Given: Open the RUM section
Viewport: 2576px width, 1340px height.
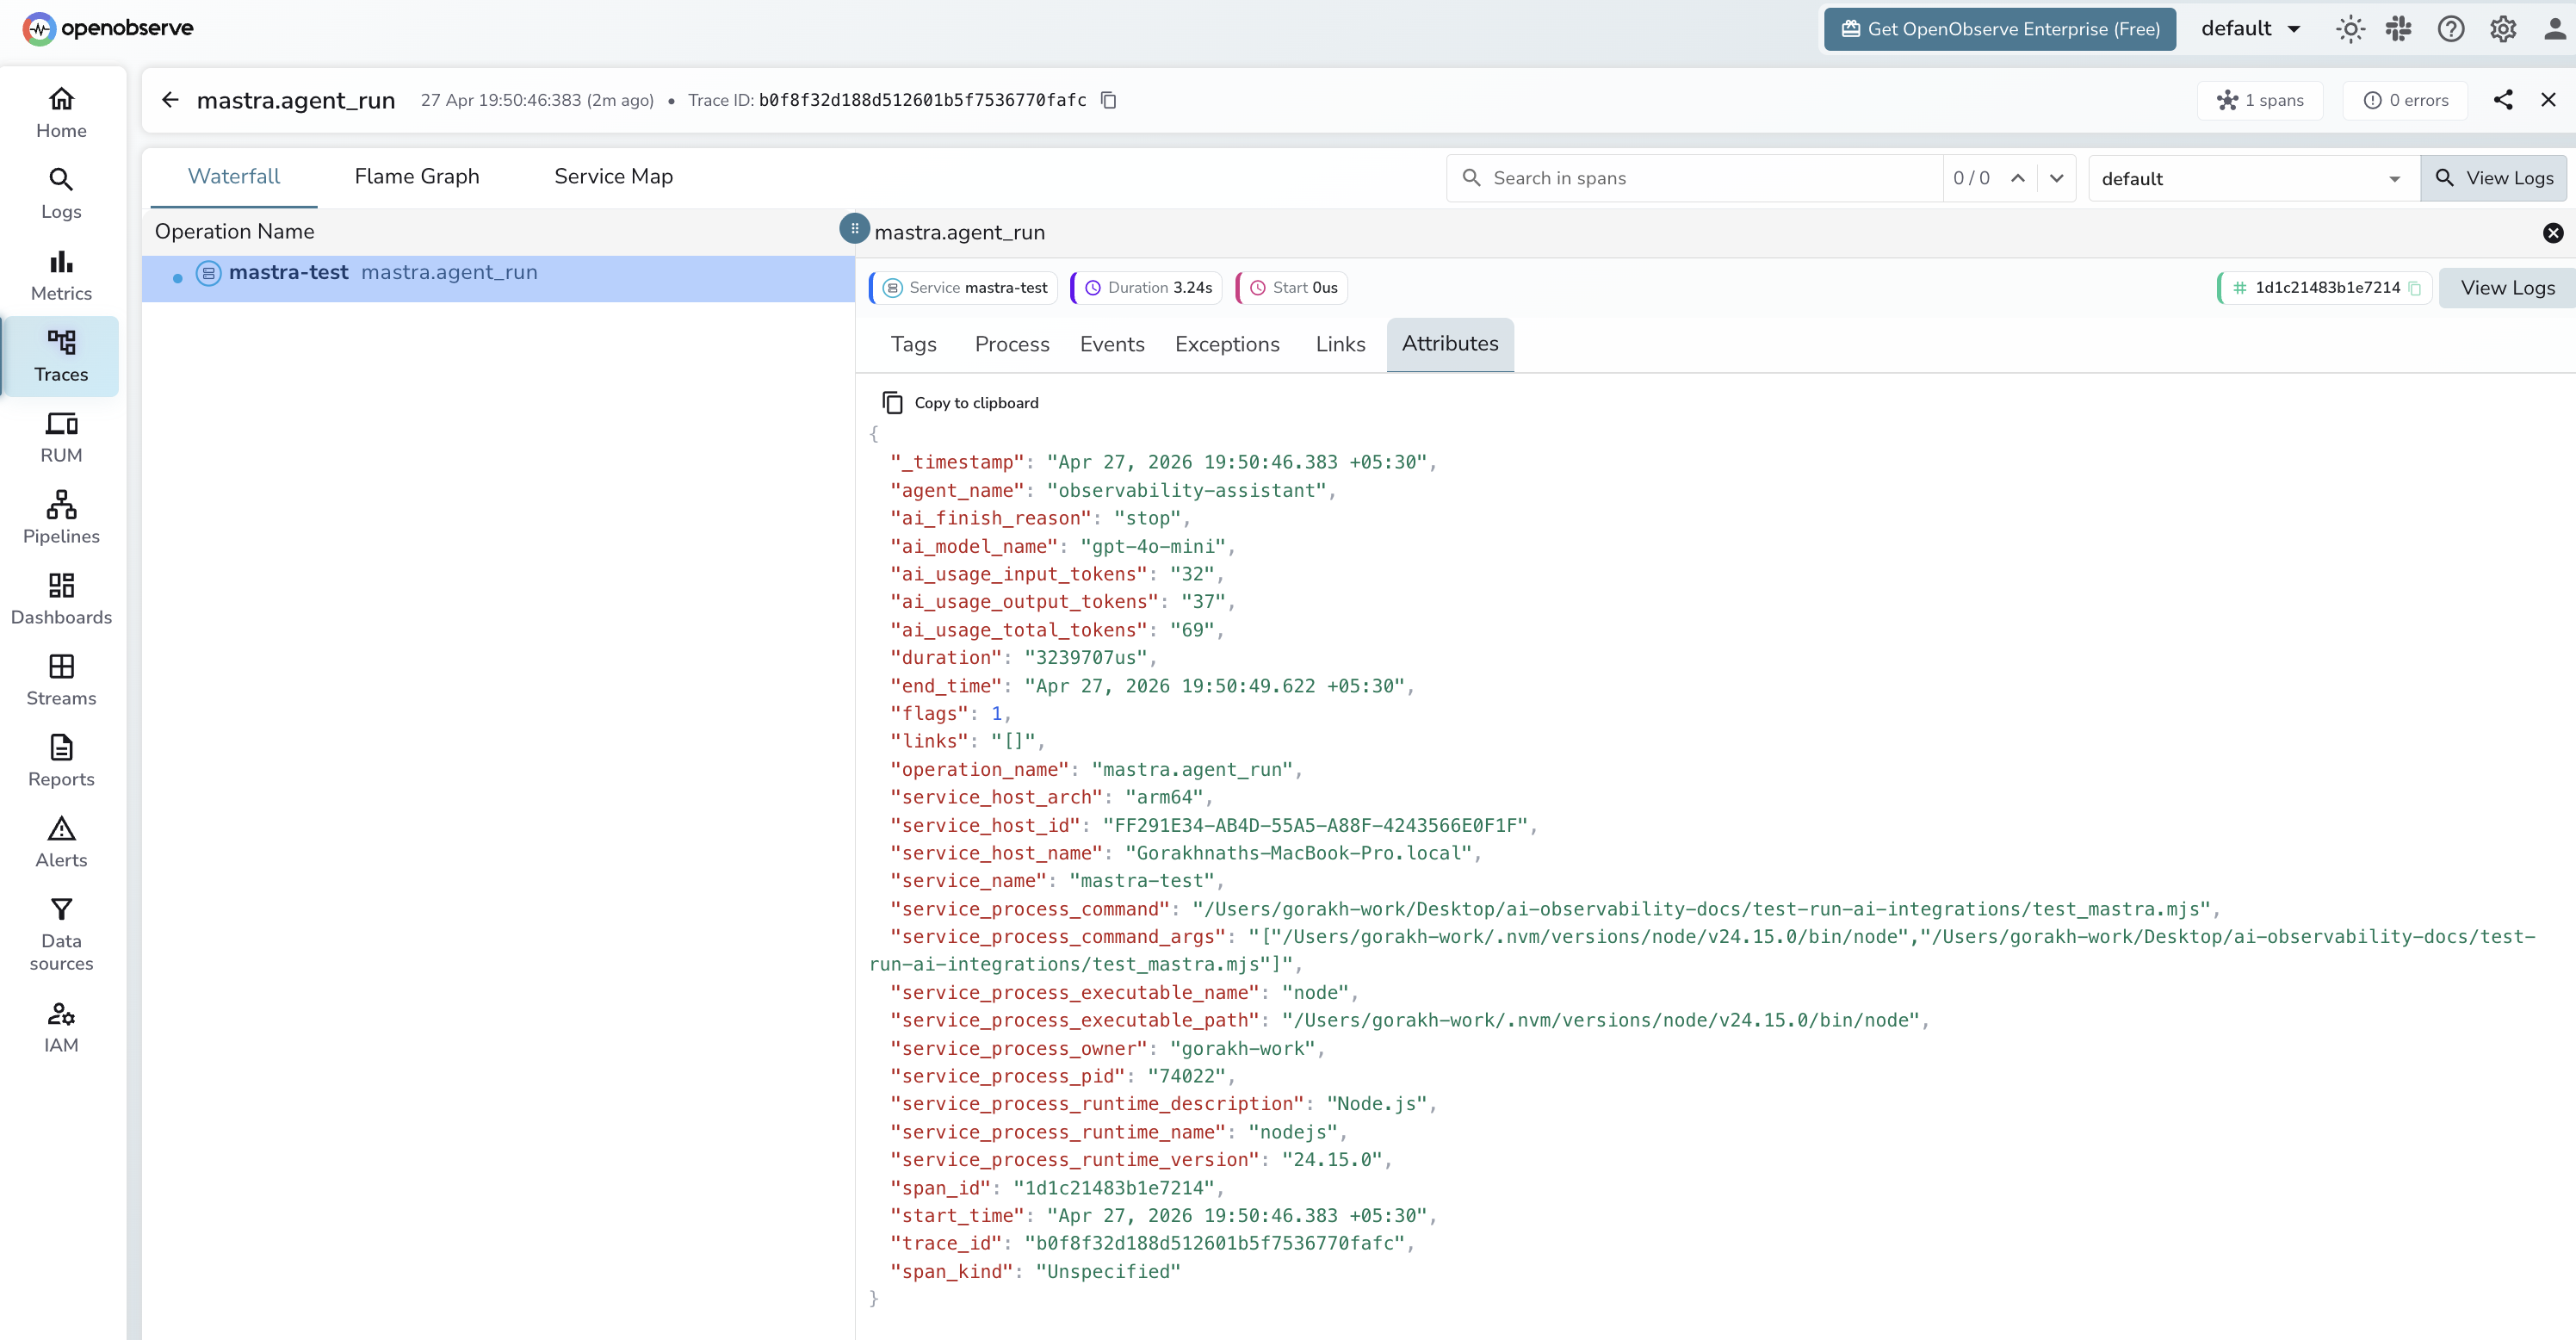Looking at the screenshot, I should [x=61, y=437].
